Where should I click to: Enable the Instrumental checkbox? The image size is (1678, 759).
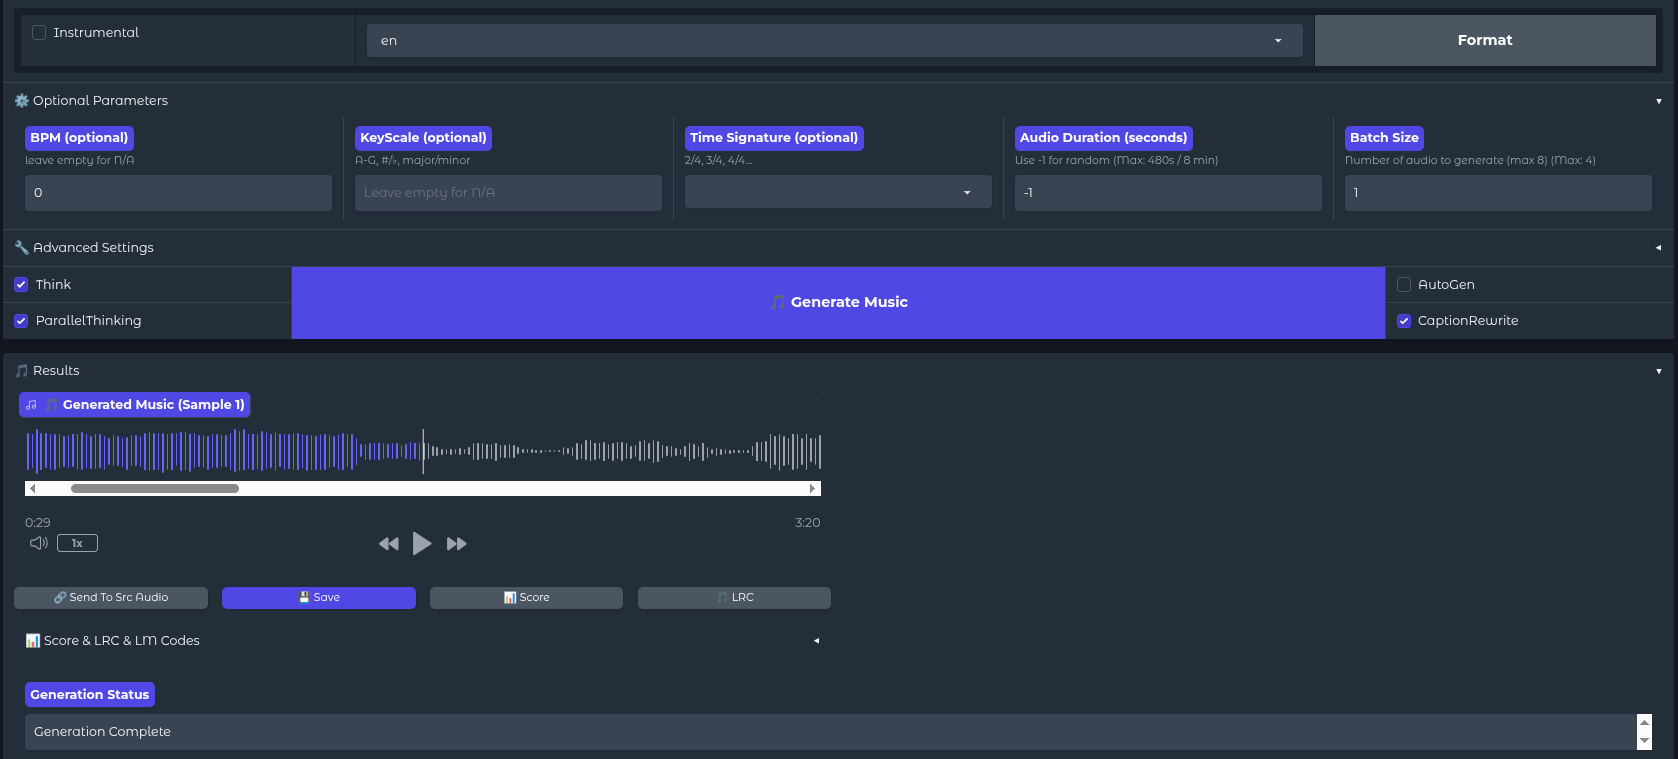(39, 33)
